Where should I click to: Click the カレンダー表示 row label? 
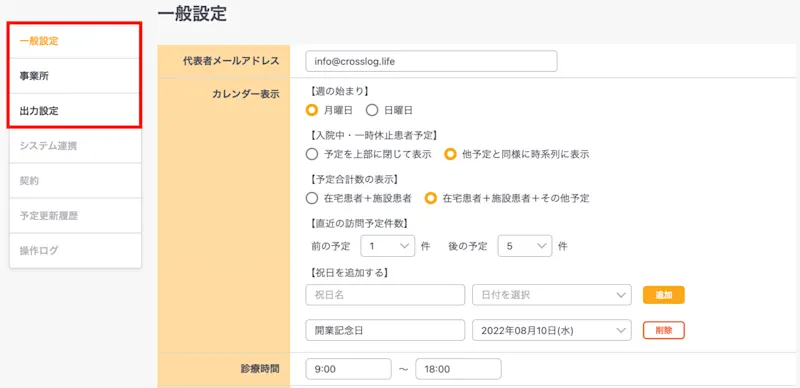(x=245, y=94)
